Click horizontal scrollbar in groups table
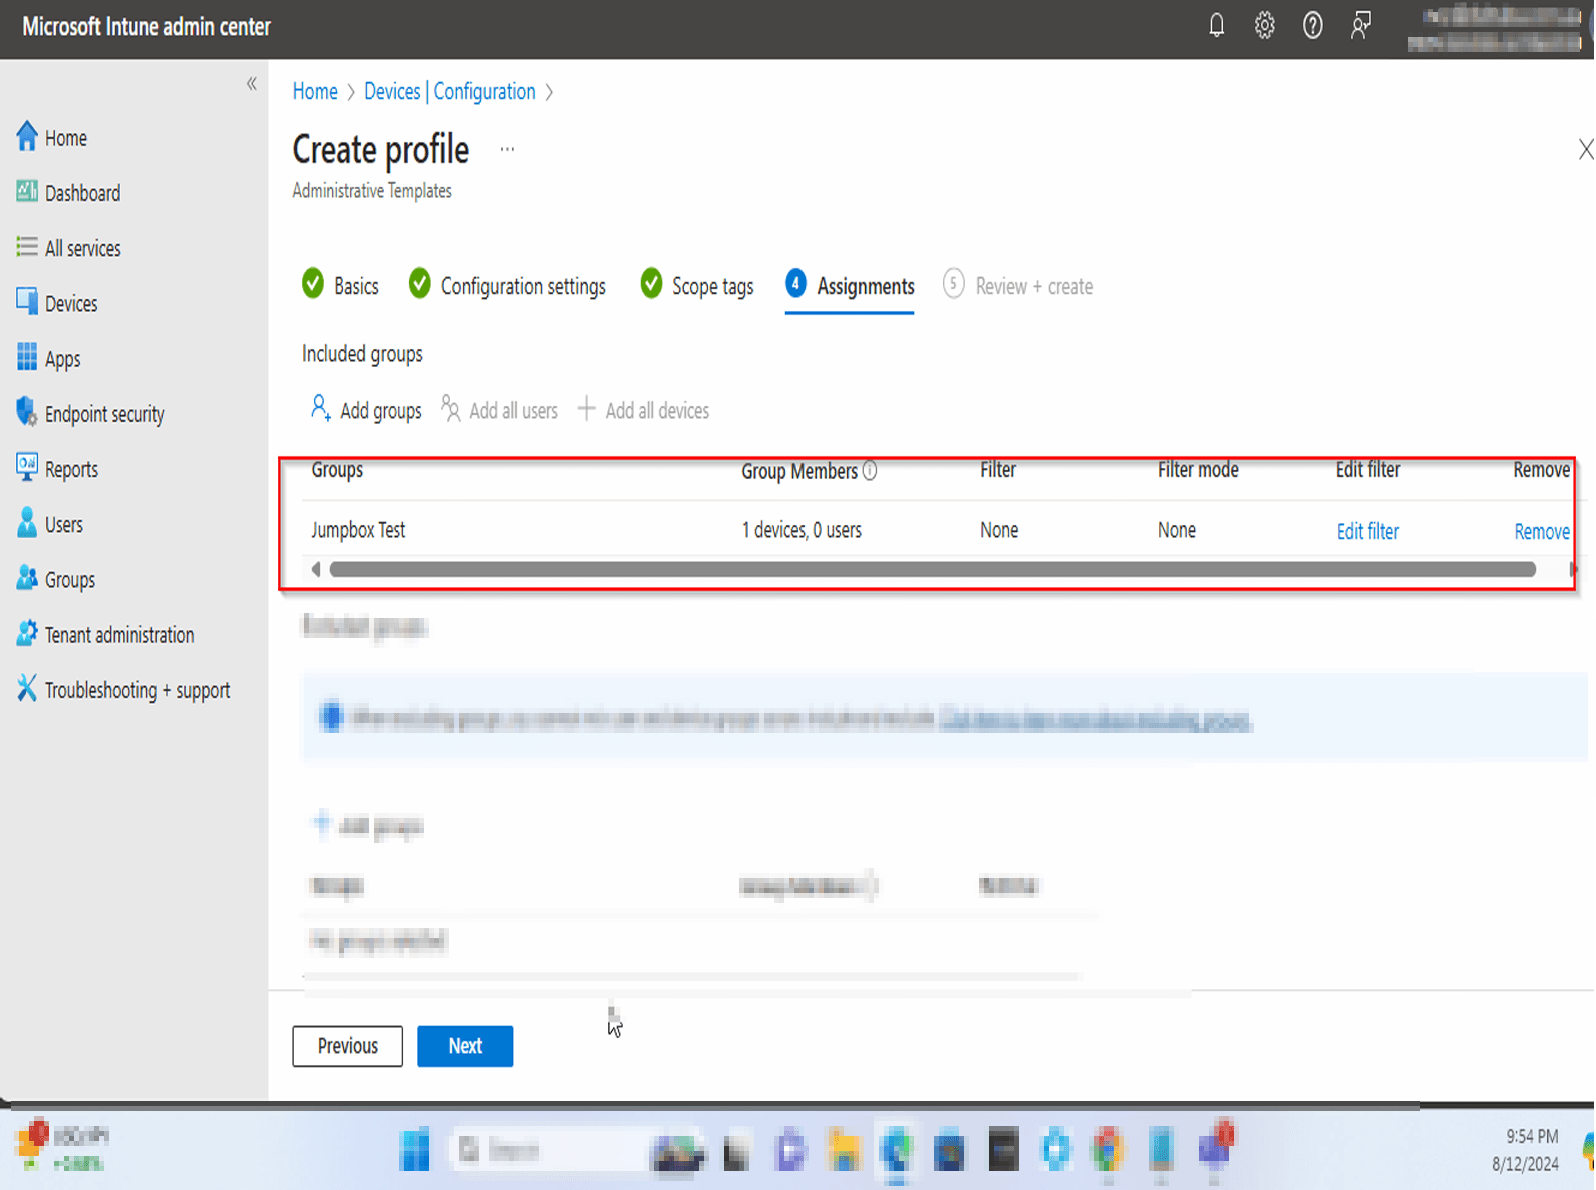This screenshot has height=1190, width=1596. (932, 569)
